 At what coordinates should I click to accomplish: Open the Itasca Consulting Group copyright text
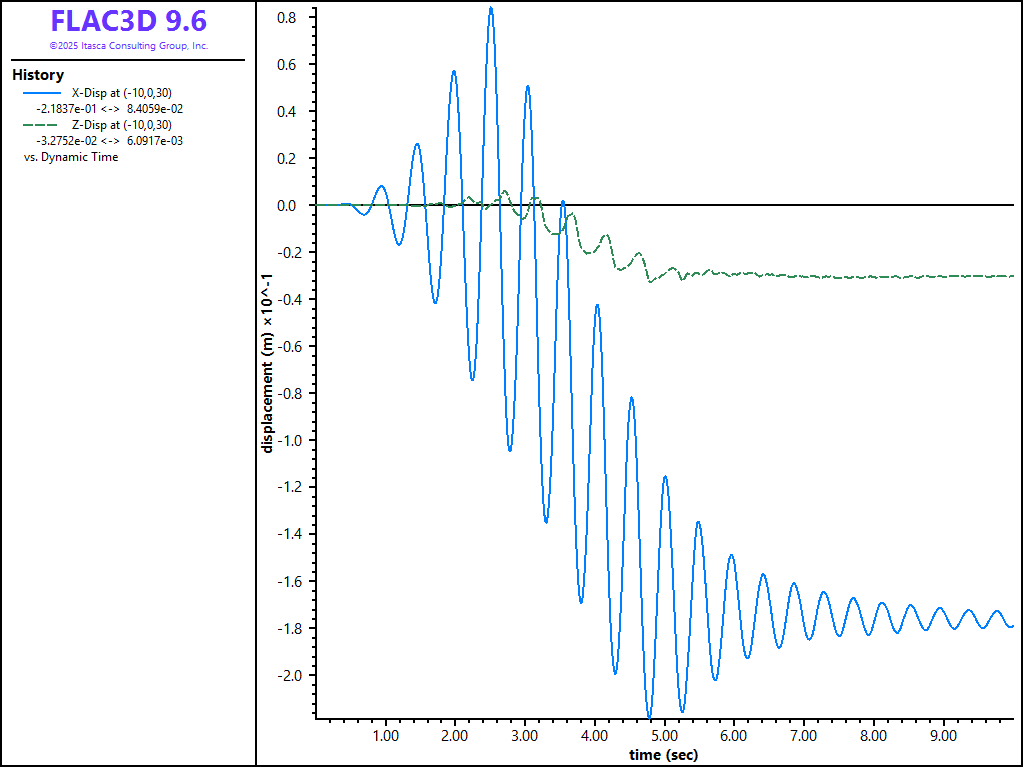[x=129, y=46]
